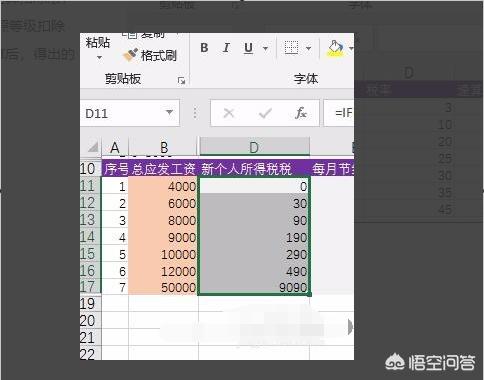Click the 格式刷 format painter
The height and width of the screenshot is (380, 484).
pyautogui.click(x=150, y=55)
